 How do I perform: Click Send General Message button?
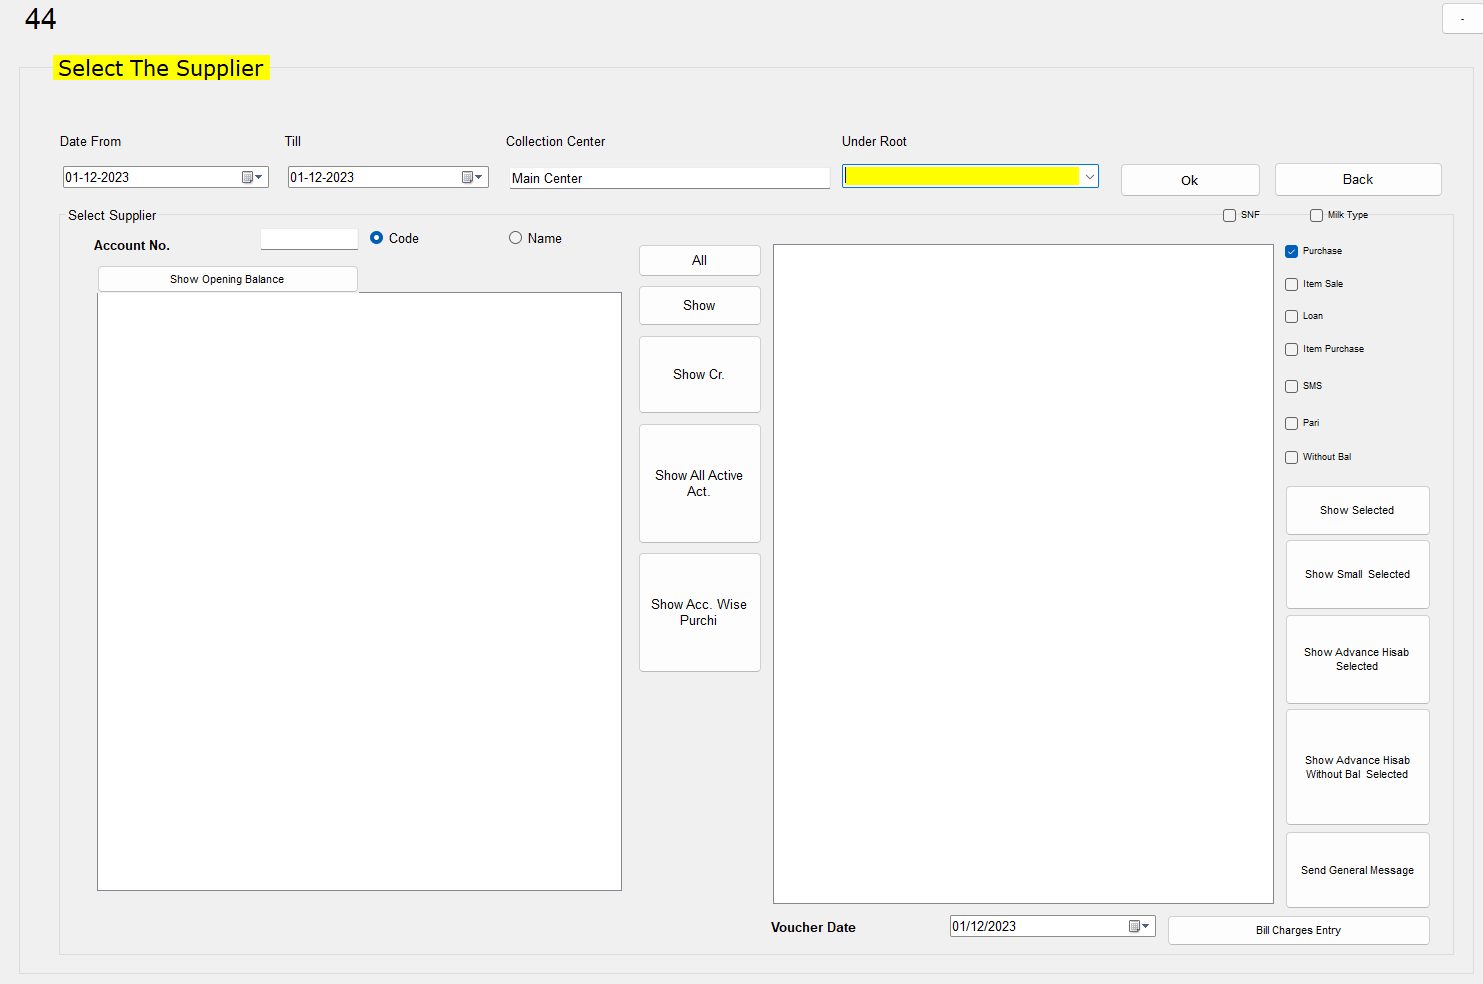[x=1357, y=870]
